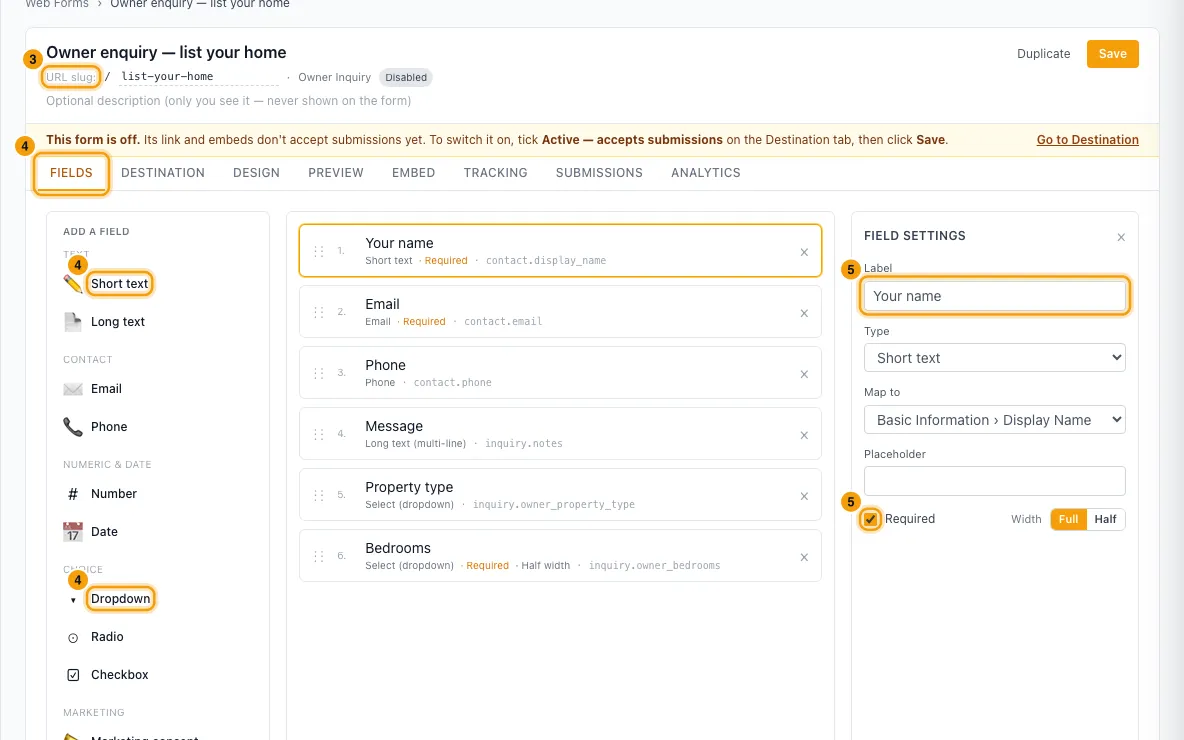This screenshot has height=740, width=1184.
Task: Close the Field Settings panel
Action: pos(1121,237)
